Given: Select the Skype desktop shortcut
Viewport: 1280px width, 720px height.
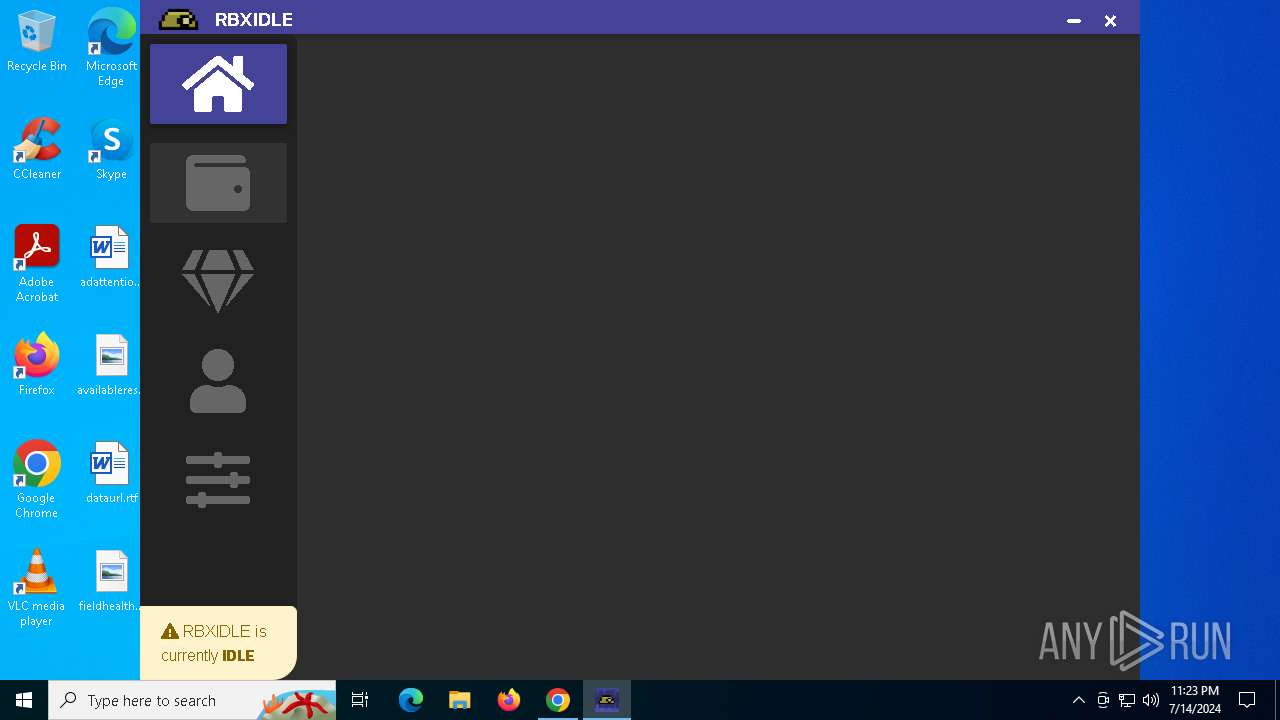Looking at the screenshot, I should tap(111, 150).
